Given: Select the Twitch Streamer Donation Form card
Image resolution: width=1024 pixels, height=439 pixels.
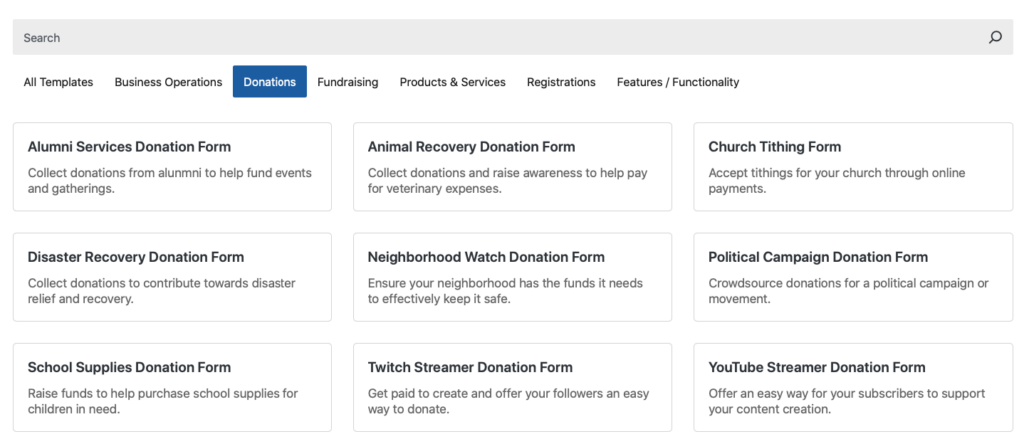Looking at the screenshot, I should point(512,388).
